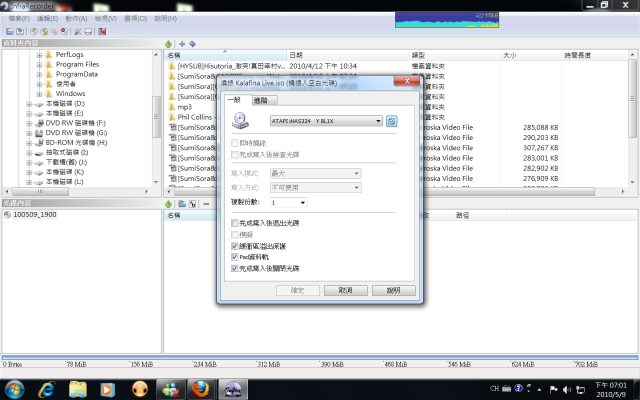Viewport: 640px width, 400px height.
Task: Click the volume speaker tray icon
Action: (567, 389)
